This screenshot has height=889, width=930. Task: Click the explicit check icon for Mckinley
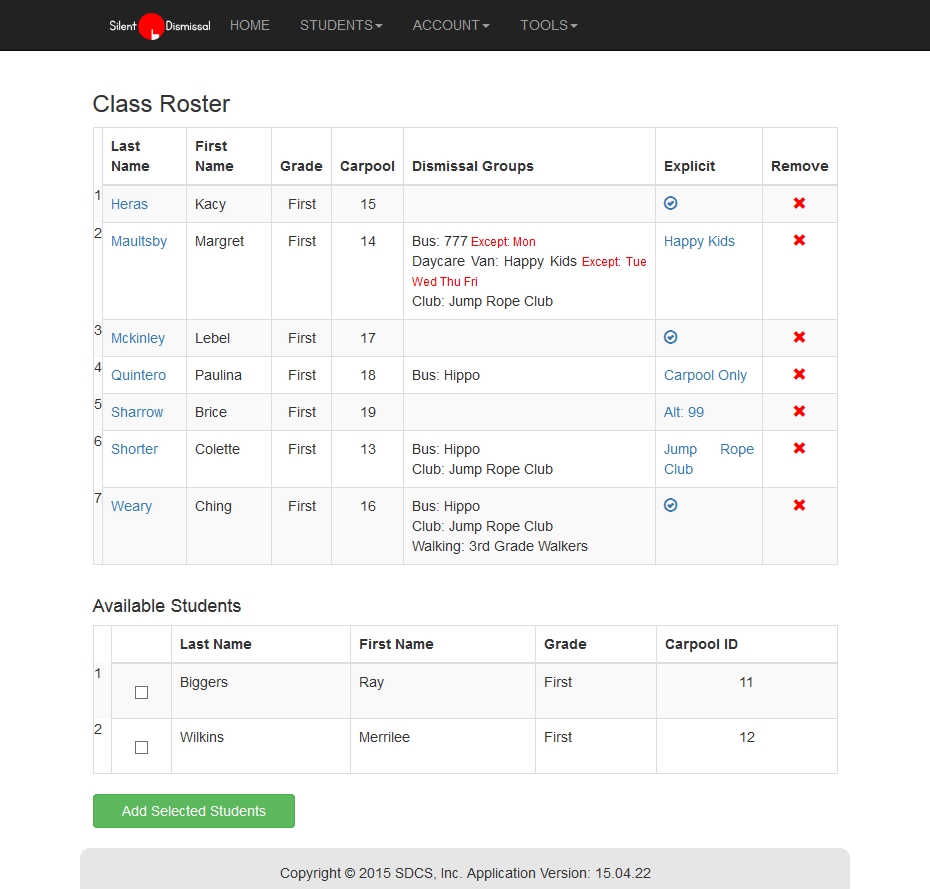click(671, 338)
